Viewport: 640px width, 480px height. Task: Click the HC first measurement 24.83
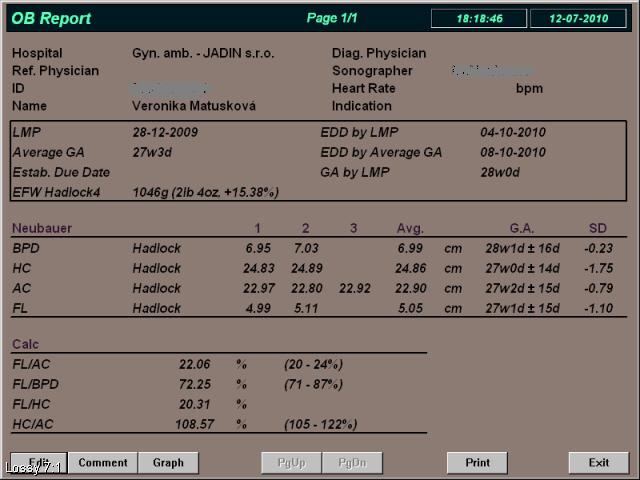click(x=258, y=268)
